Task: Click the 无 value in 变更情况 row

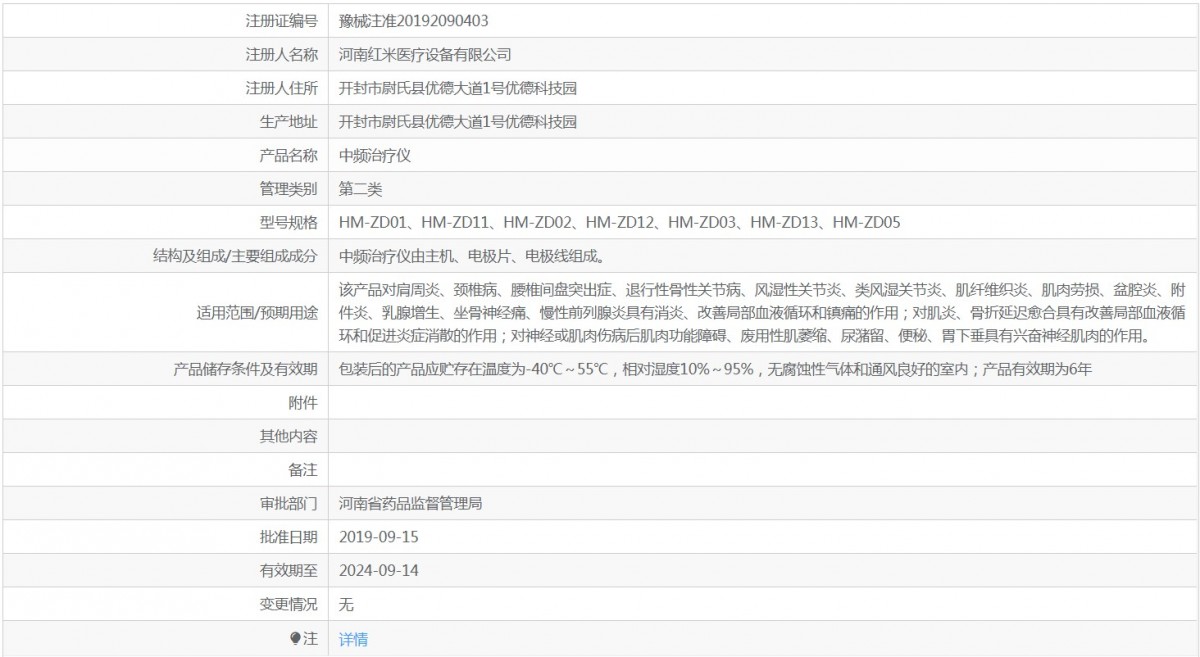Action: (x=346, y=605)
